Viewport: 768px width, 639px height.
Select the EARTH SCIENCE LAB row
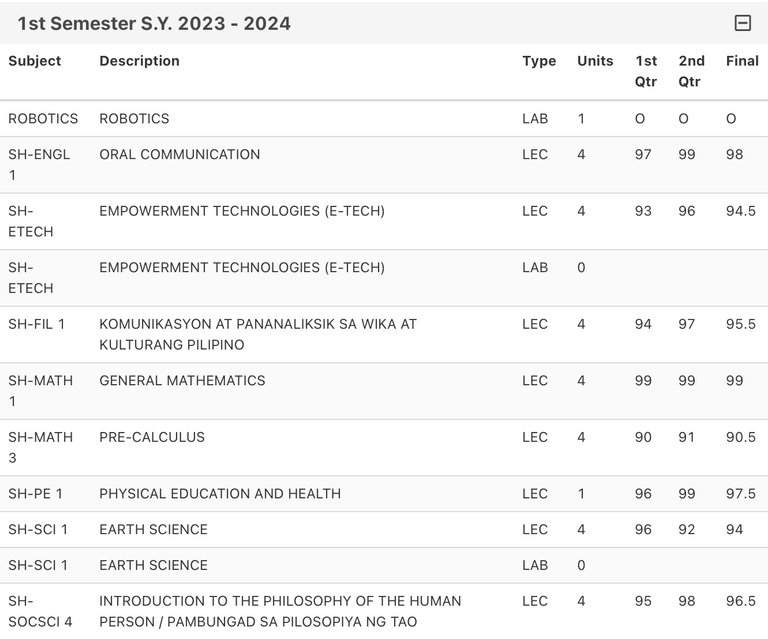pos(384,565)
